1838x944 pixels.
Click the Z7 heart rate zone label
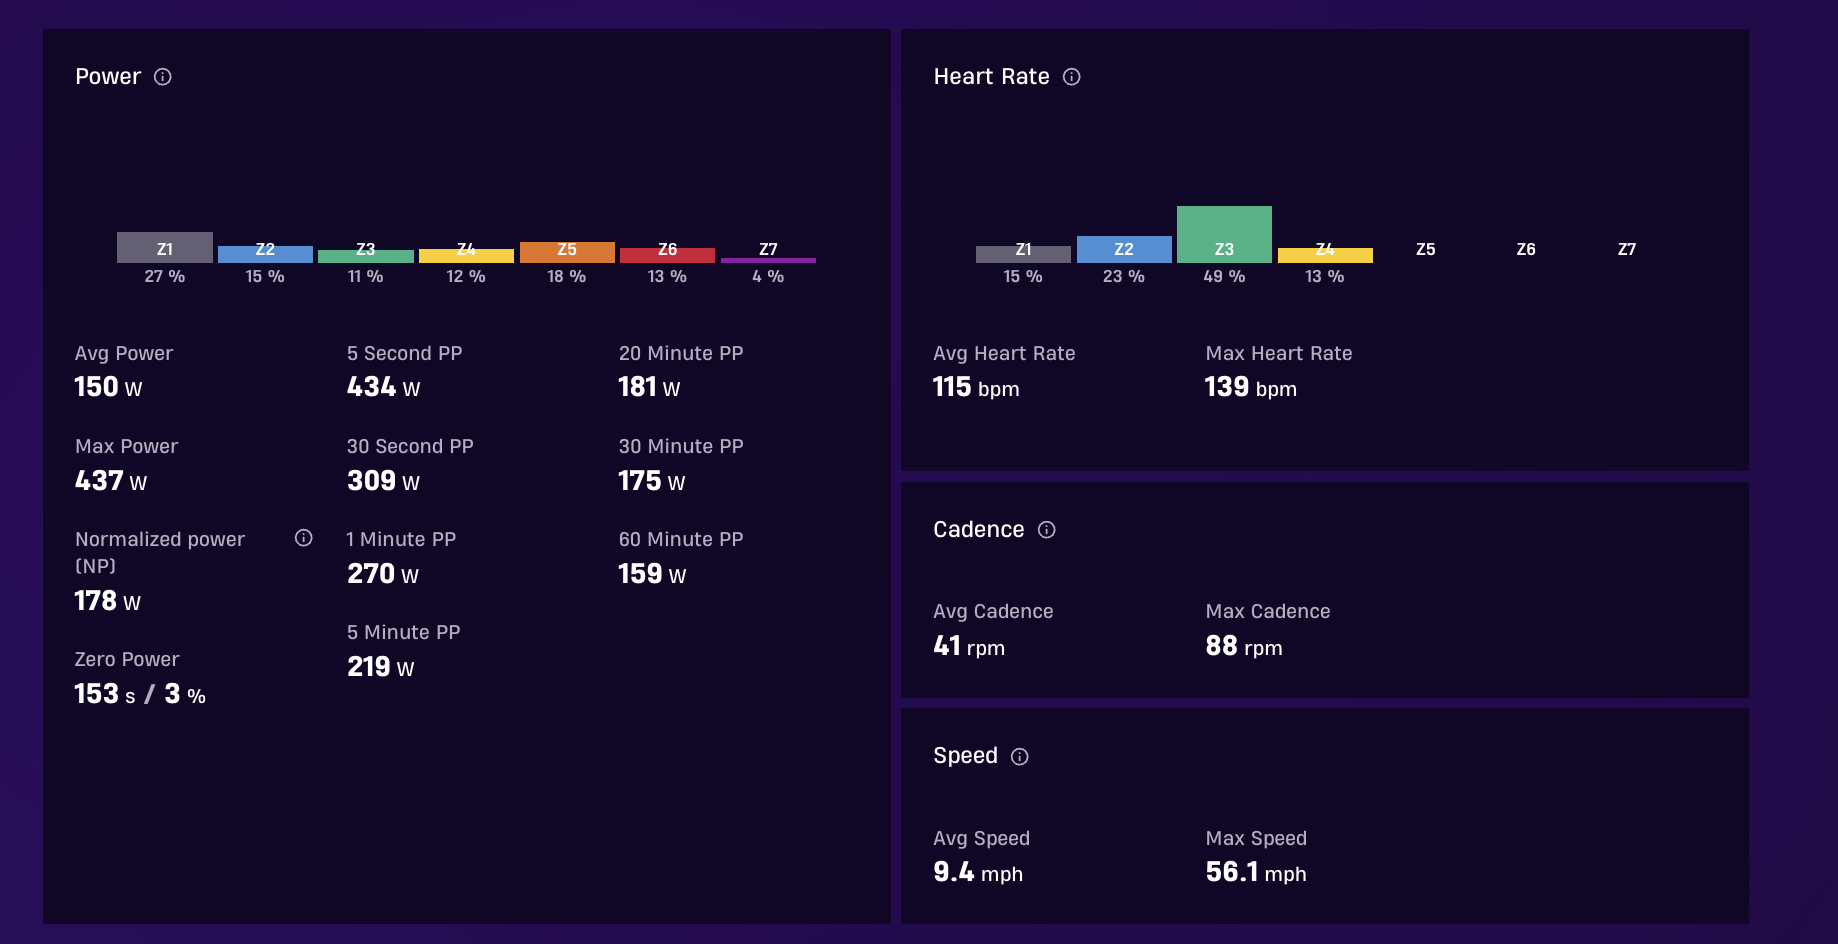click(1627, 249)
